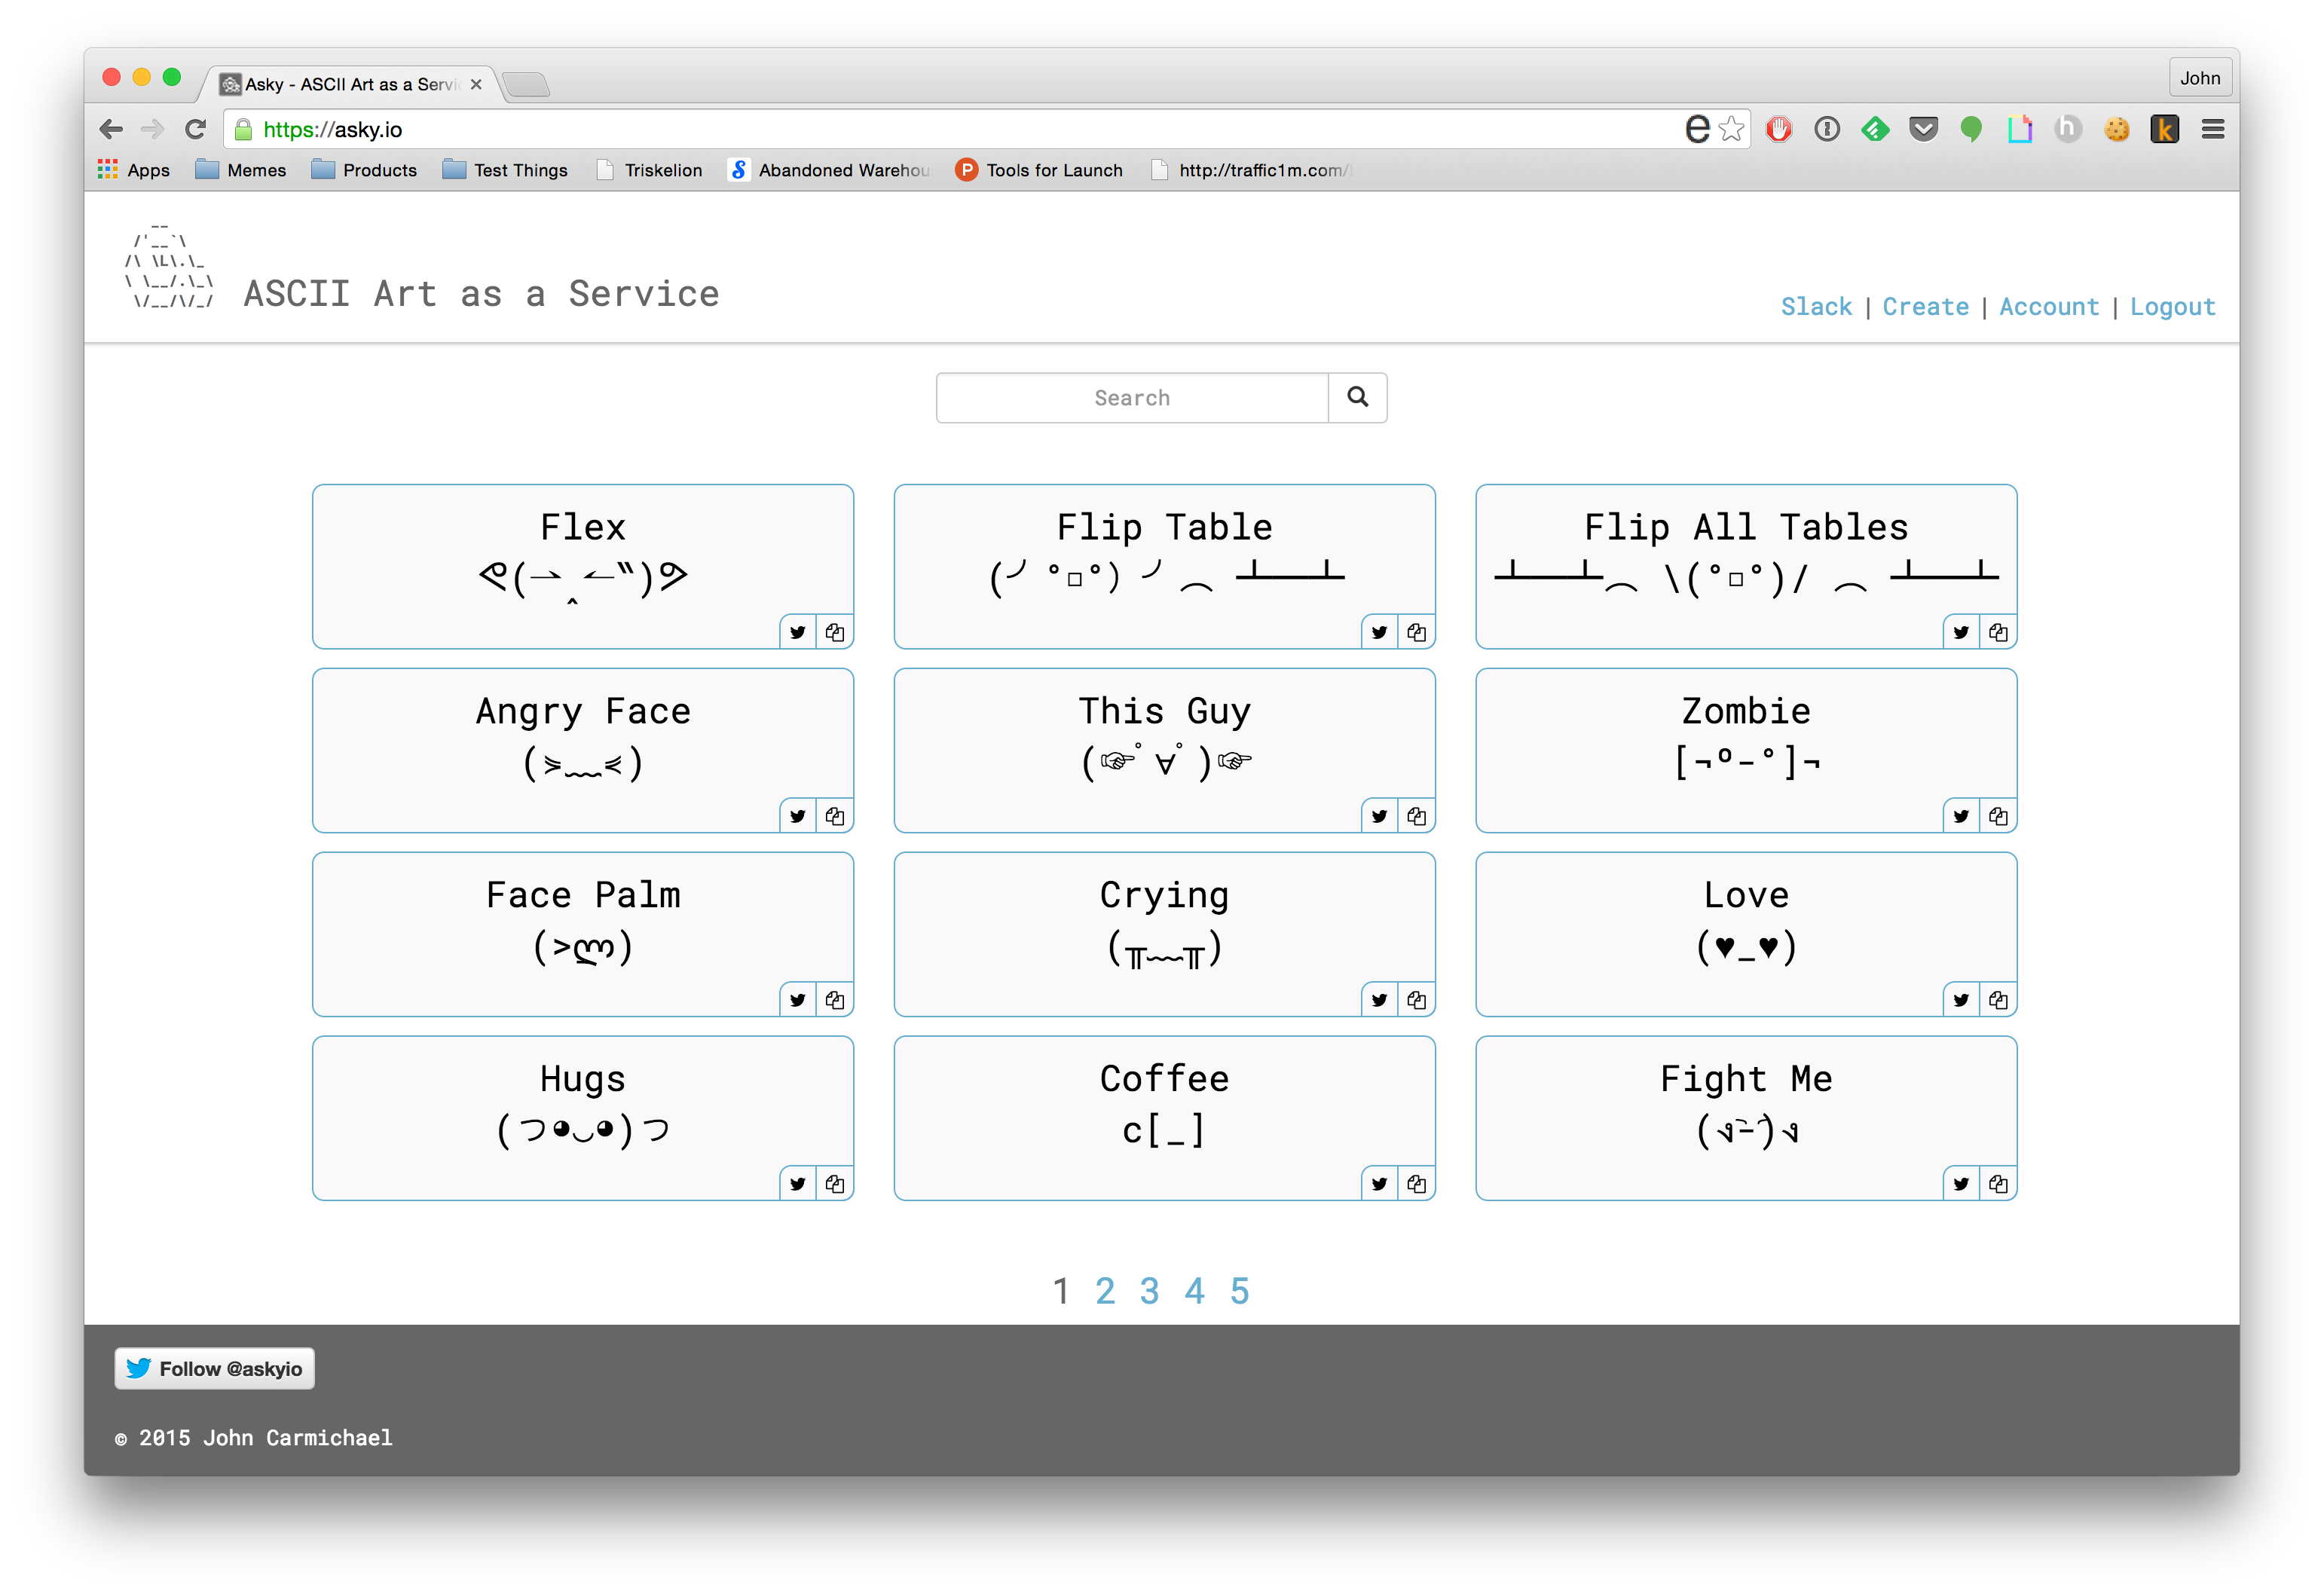Tweet the Fight Me ASCII art
The width and height of the screenshot is (2324, 1596).
click(x=1961, y=1184)
